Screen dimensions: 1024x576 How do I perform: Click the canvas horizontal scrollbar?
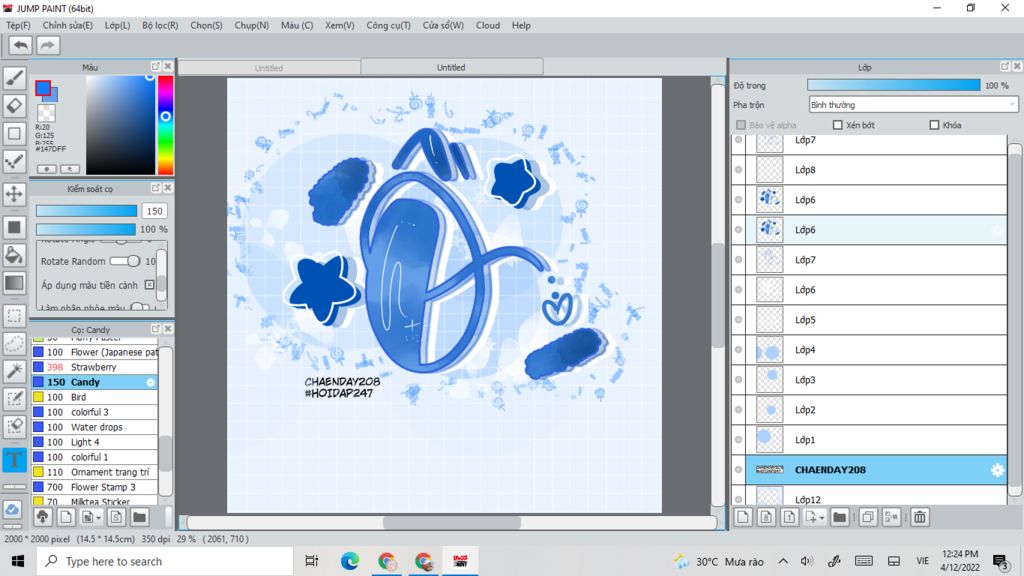point(452,522)
